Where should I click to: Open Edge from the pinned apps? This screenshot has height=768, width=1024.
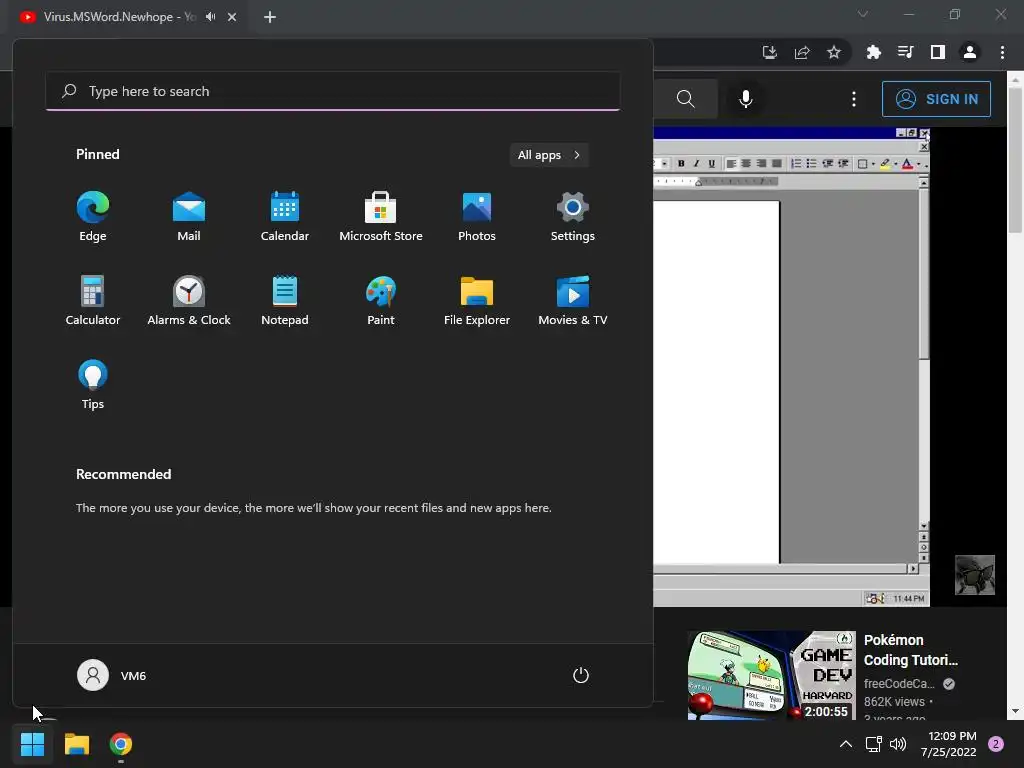93,217
